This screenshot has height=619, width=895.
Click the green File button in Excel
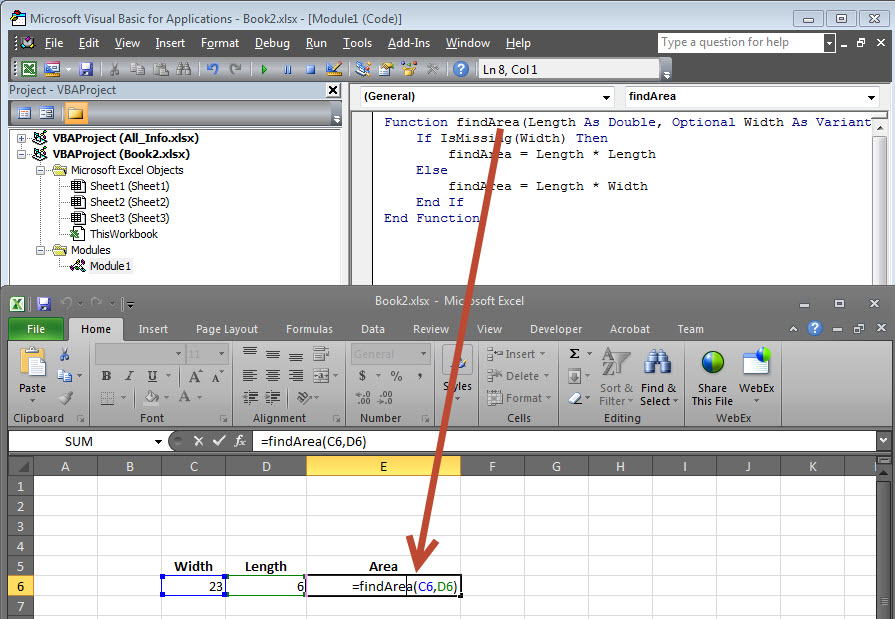[x=36, y=329]
